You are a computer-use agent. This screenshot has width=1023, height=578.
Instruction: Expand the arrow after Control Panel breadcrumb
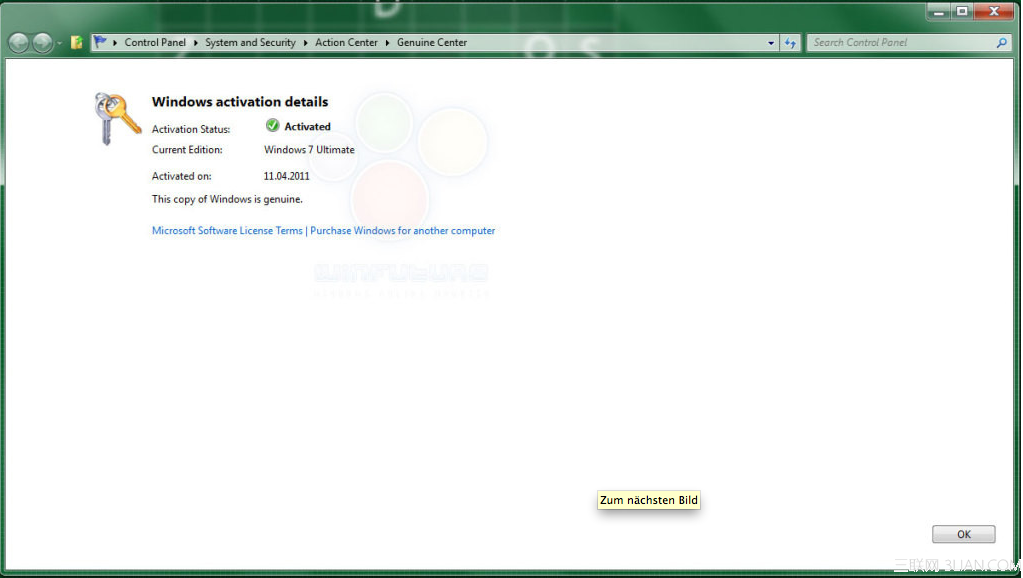(196, 43)
